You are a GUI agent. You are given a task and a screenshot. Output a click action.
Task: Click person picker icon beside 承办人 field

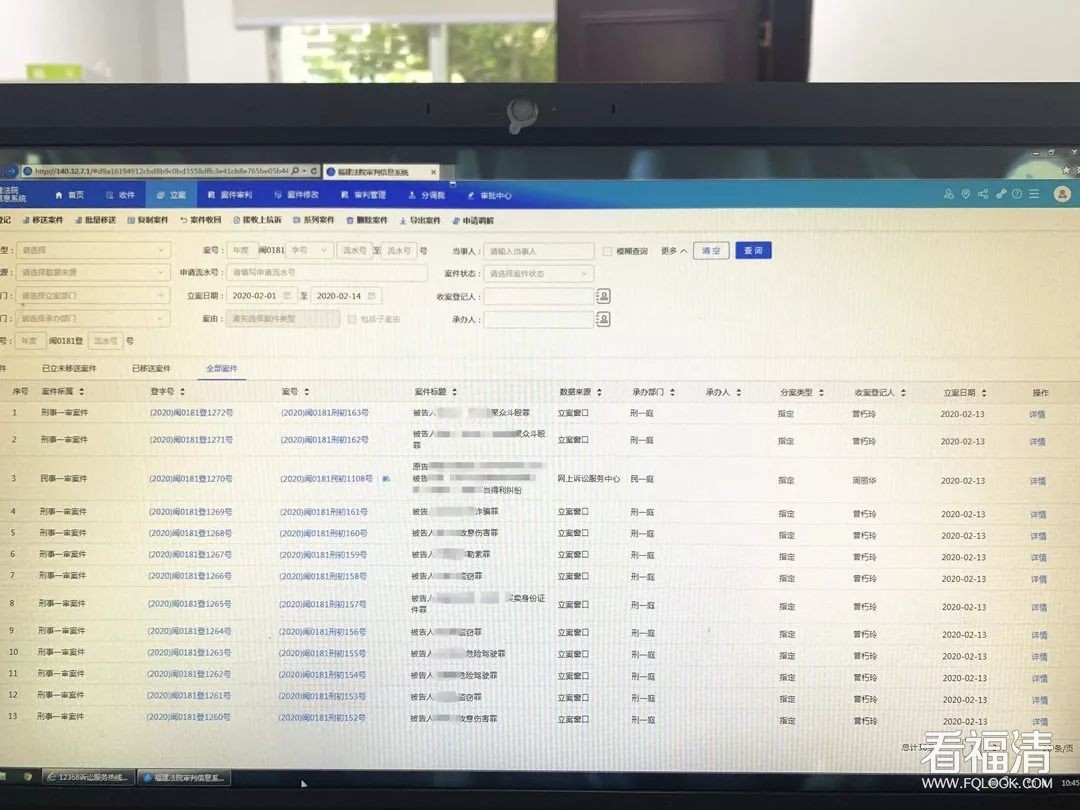pos(603,319)
